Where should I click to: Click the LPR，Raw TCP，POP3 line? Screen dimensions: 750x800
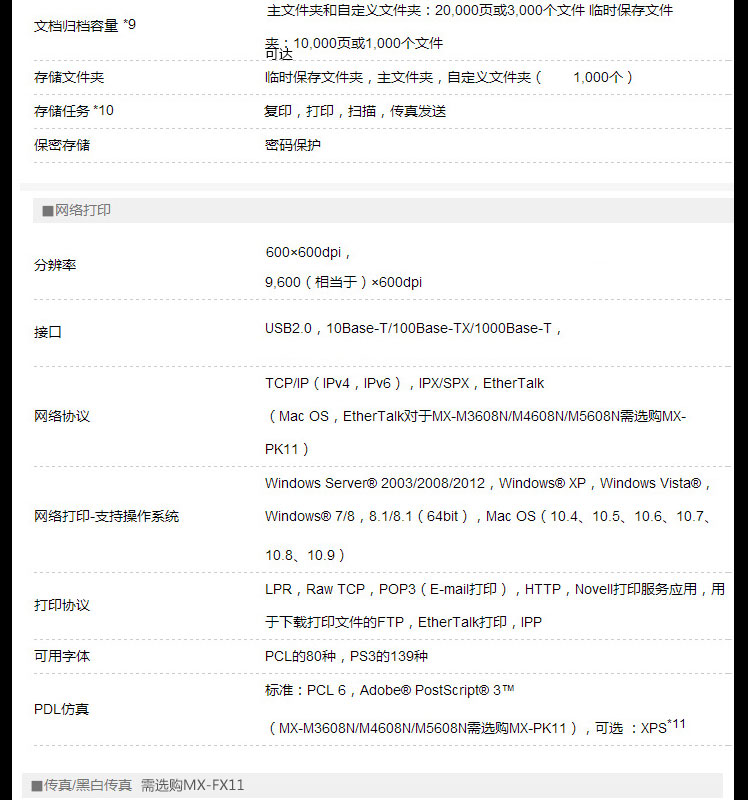point(495,589)
